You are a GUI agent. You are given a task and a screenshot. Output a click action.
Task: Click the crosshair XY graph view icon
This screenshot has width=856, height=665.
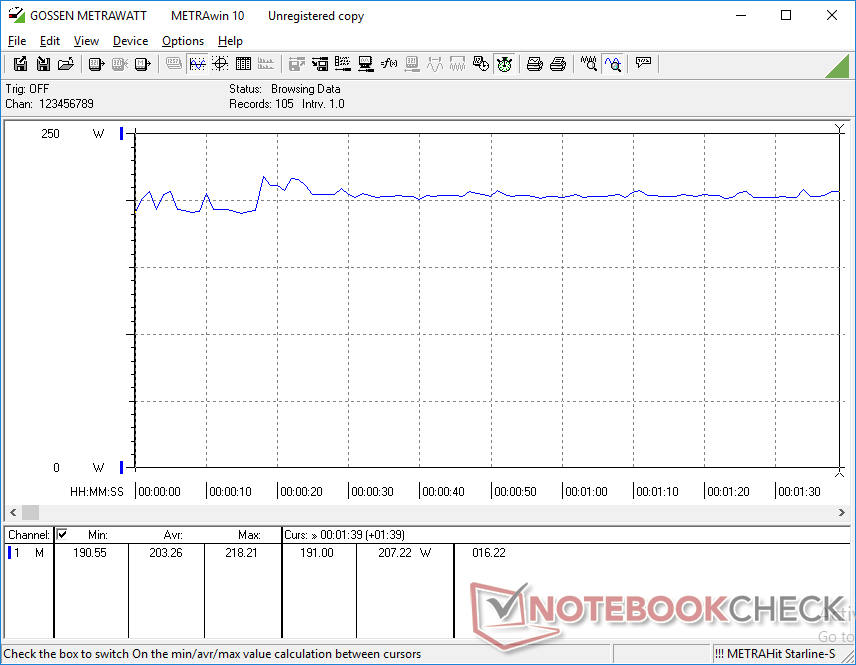pos(220,64)
